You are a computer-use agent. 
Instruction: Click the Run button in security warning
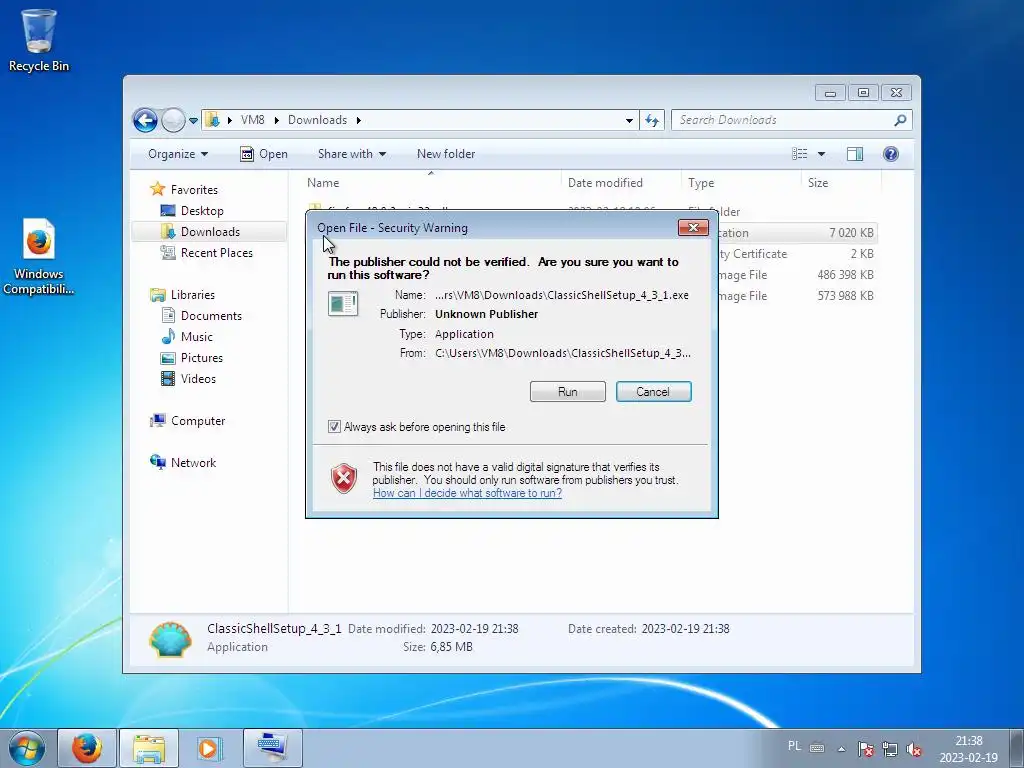point(568,391)
